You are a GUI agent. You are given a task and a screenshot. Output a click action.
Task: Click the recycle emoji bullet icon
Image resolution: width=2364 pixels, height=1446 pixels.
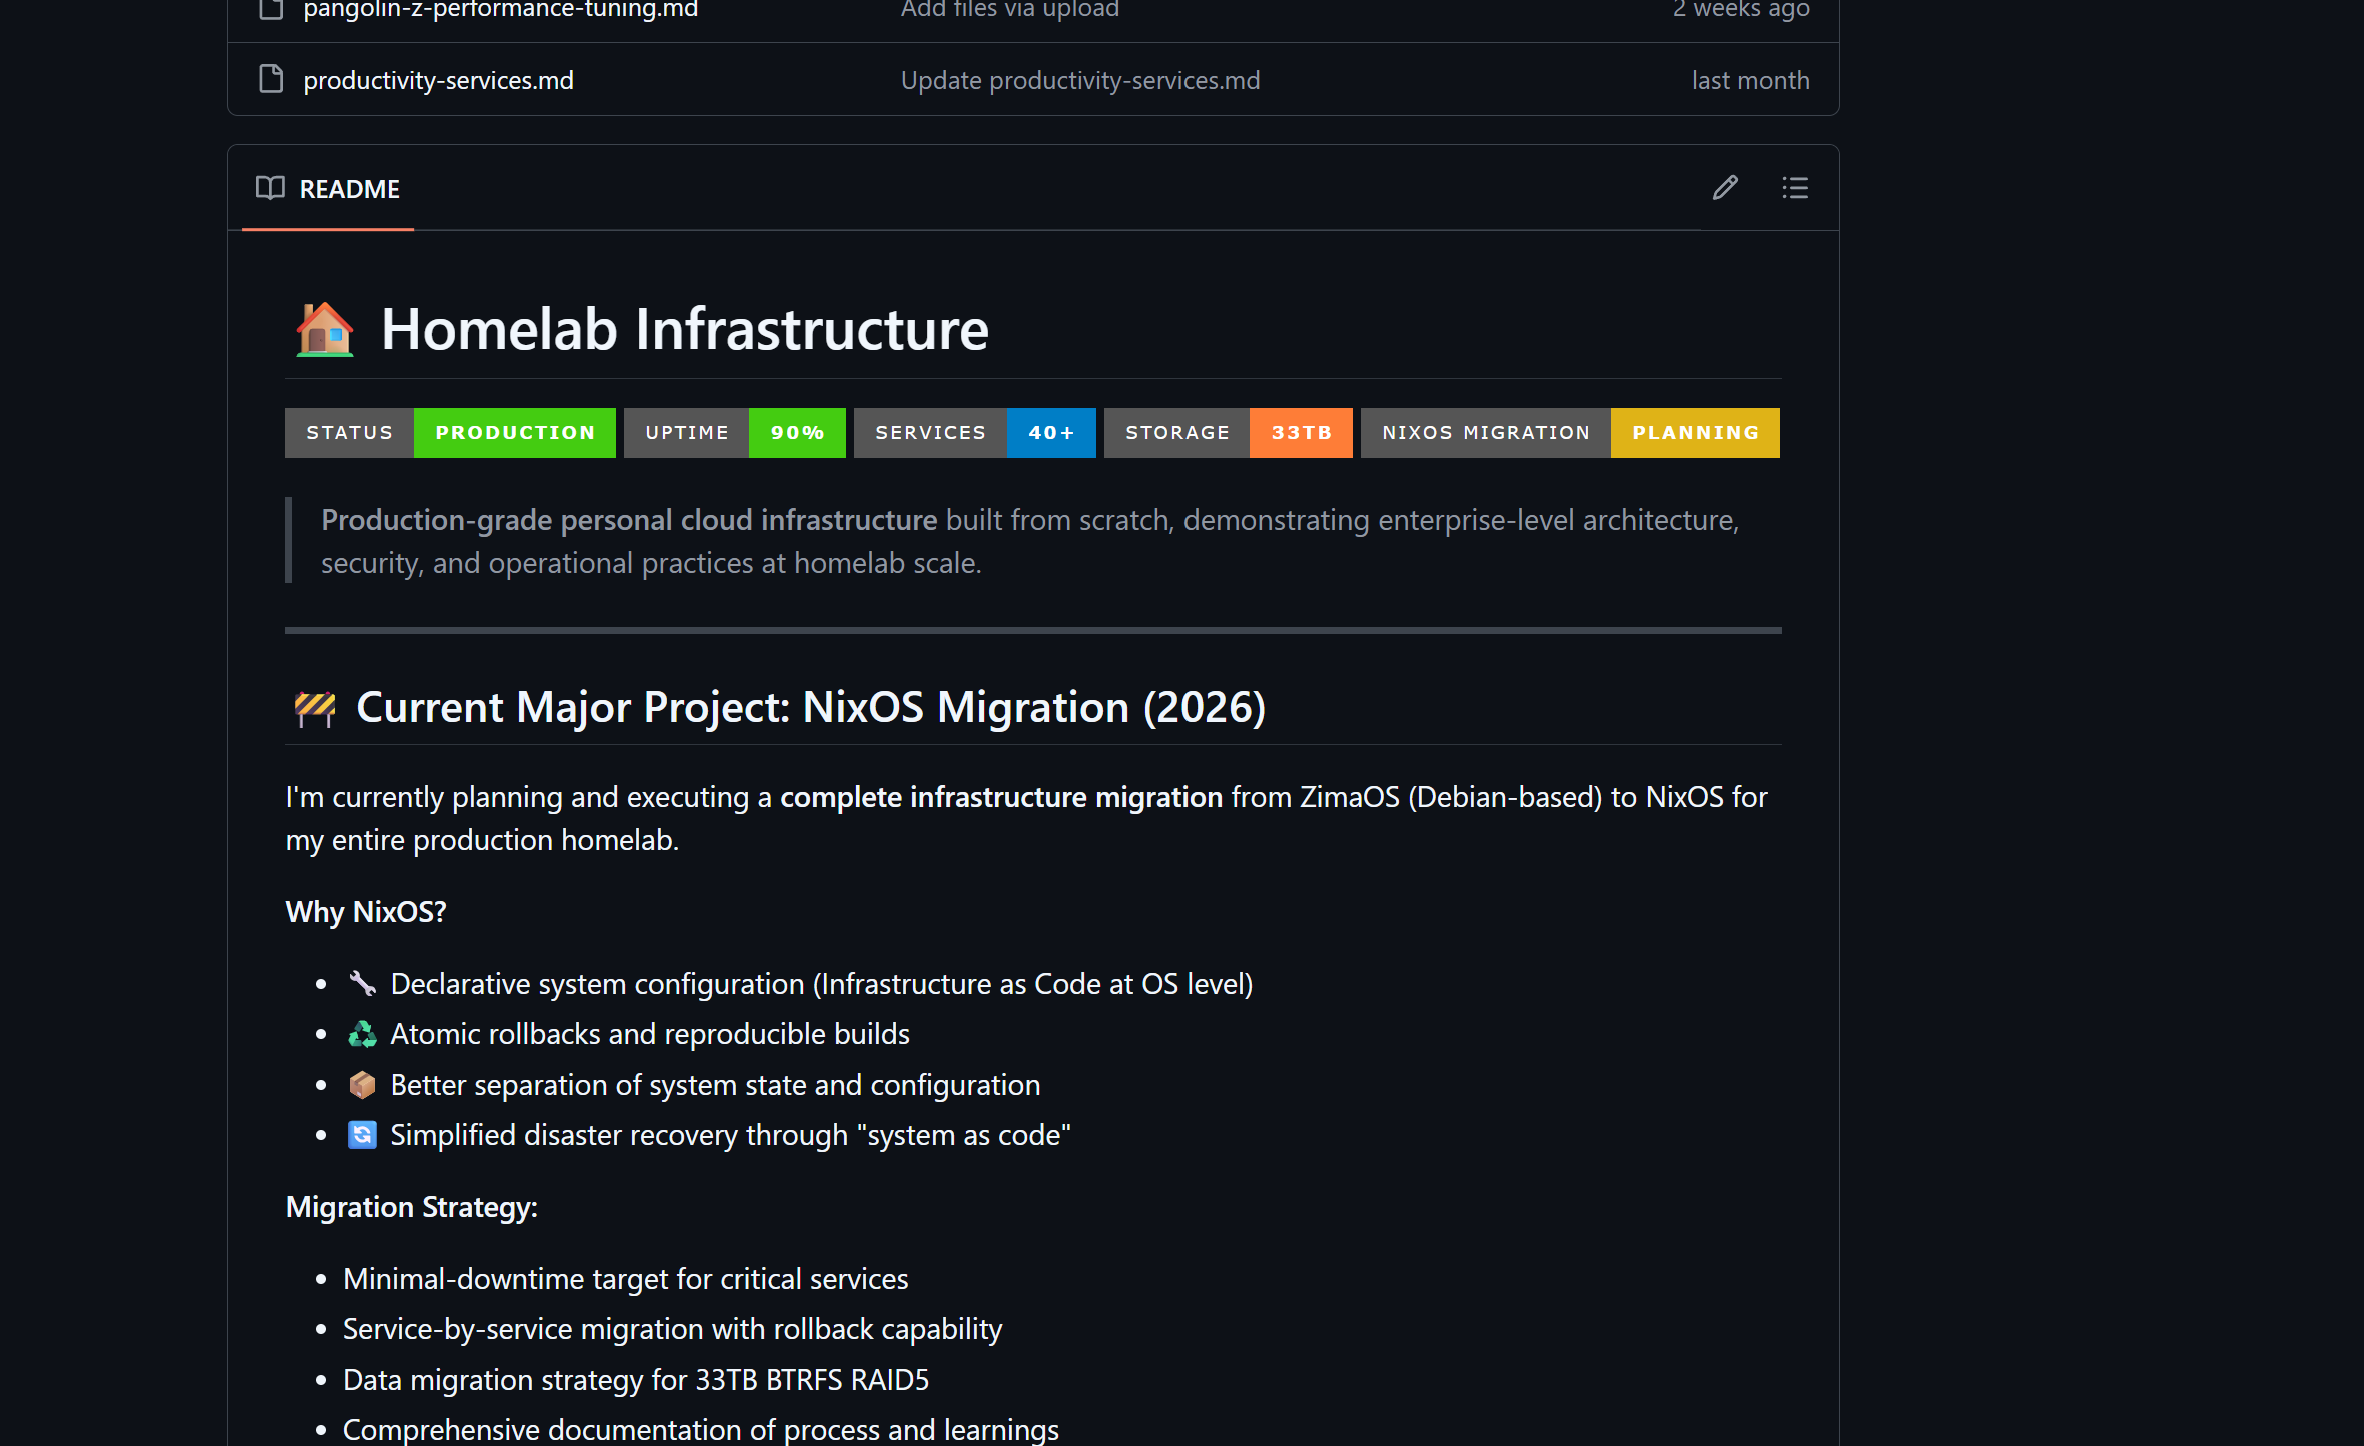pos(362,1034)
